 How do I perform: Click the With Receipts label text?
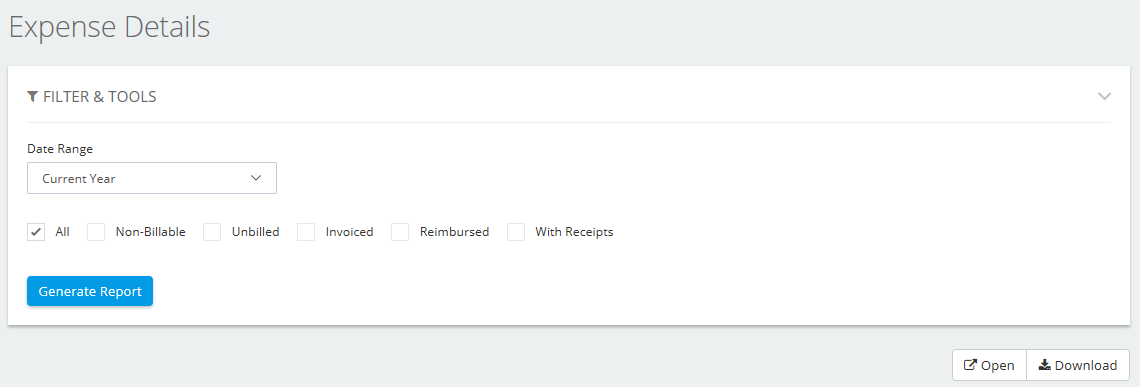[x=574, y=232]
